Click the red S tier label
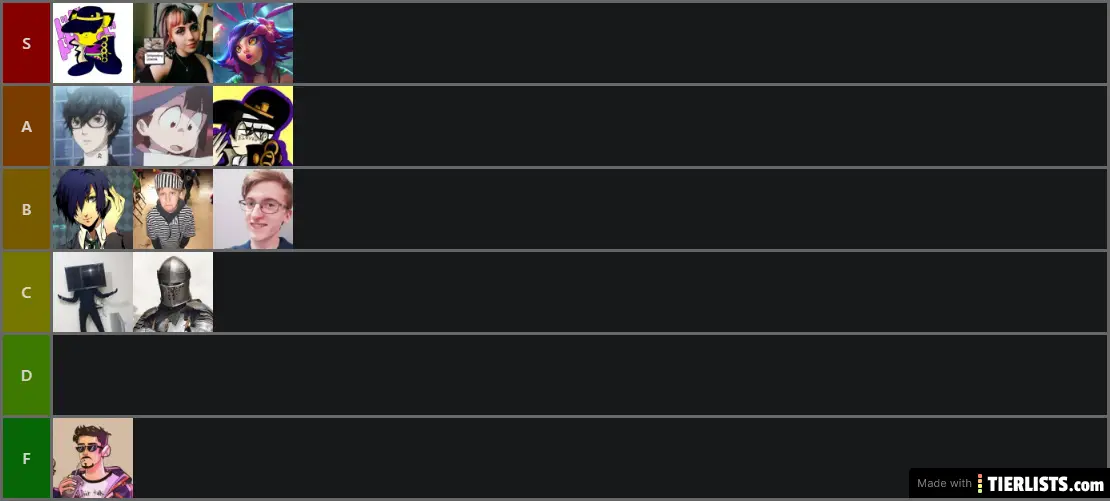1110x502 pixels. coord(26,43)
